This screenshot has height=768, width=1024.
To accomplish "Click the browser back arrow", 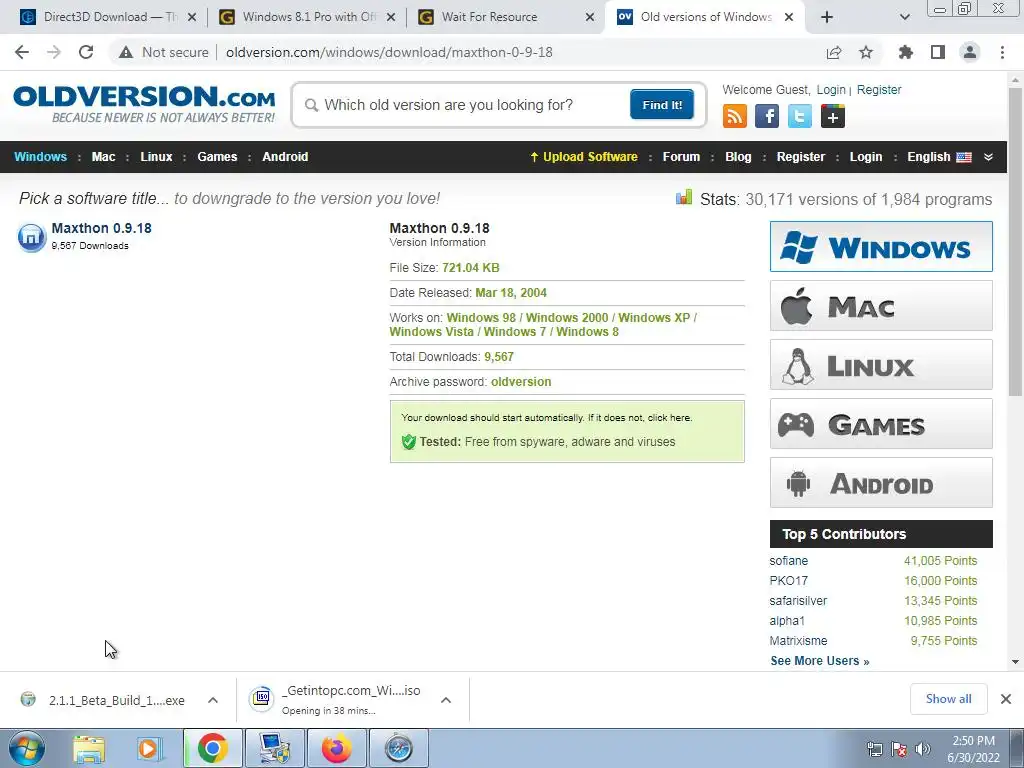I will pyautogui.click(x=22, y=52).
